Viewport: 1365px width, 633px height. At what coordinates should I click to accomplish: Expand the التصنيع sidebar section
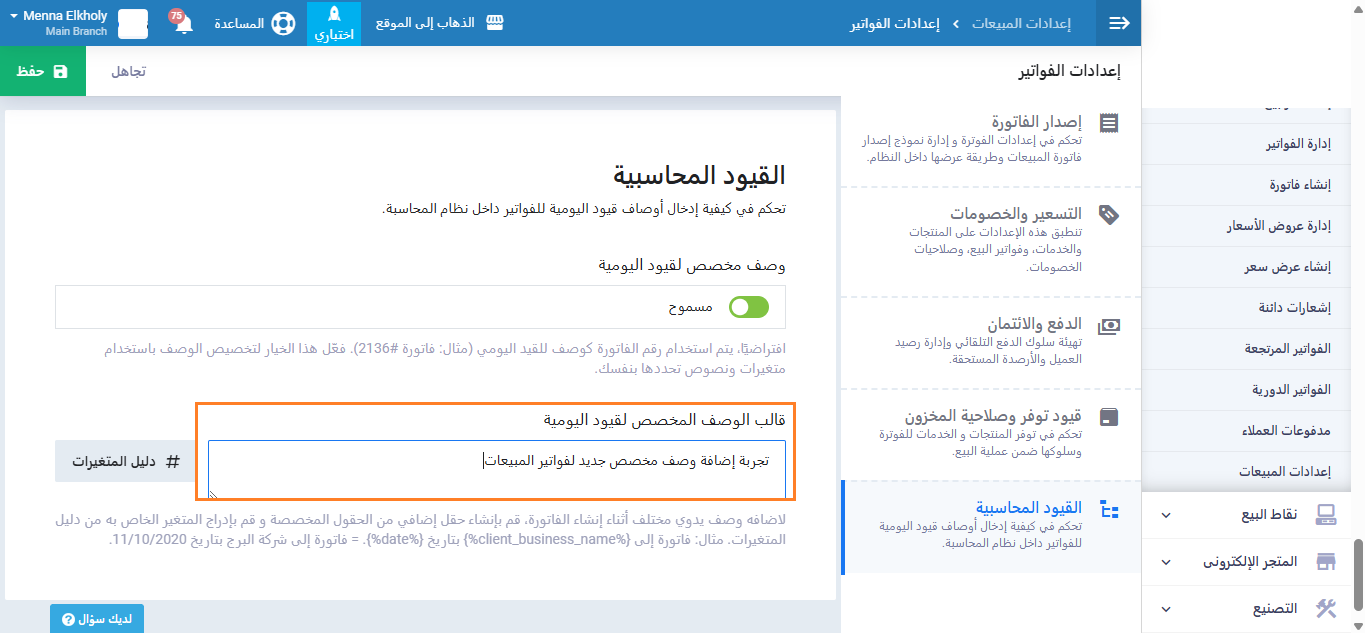[x=1166, y=609]
